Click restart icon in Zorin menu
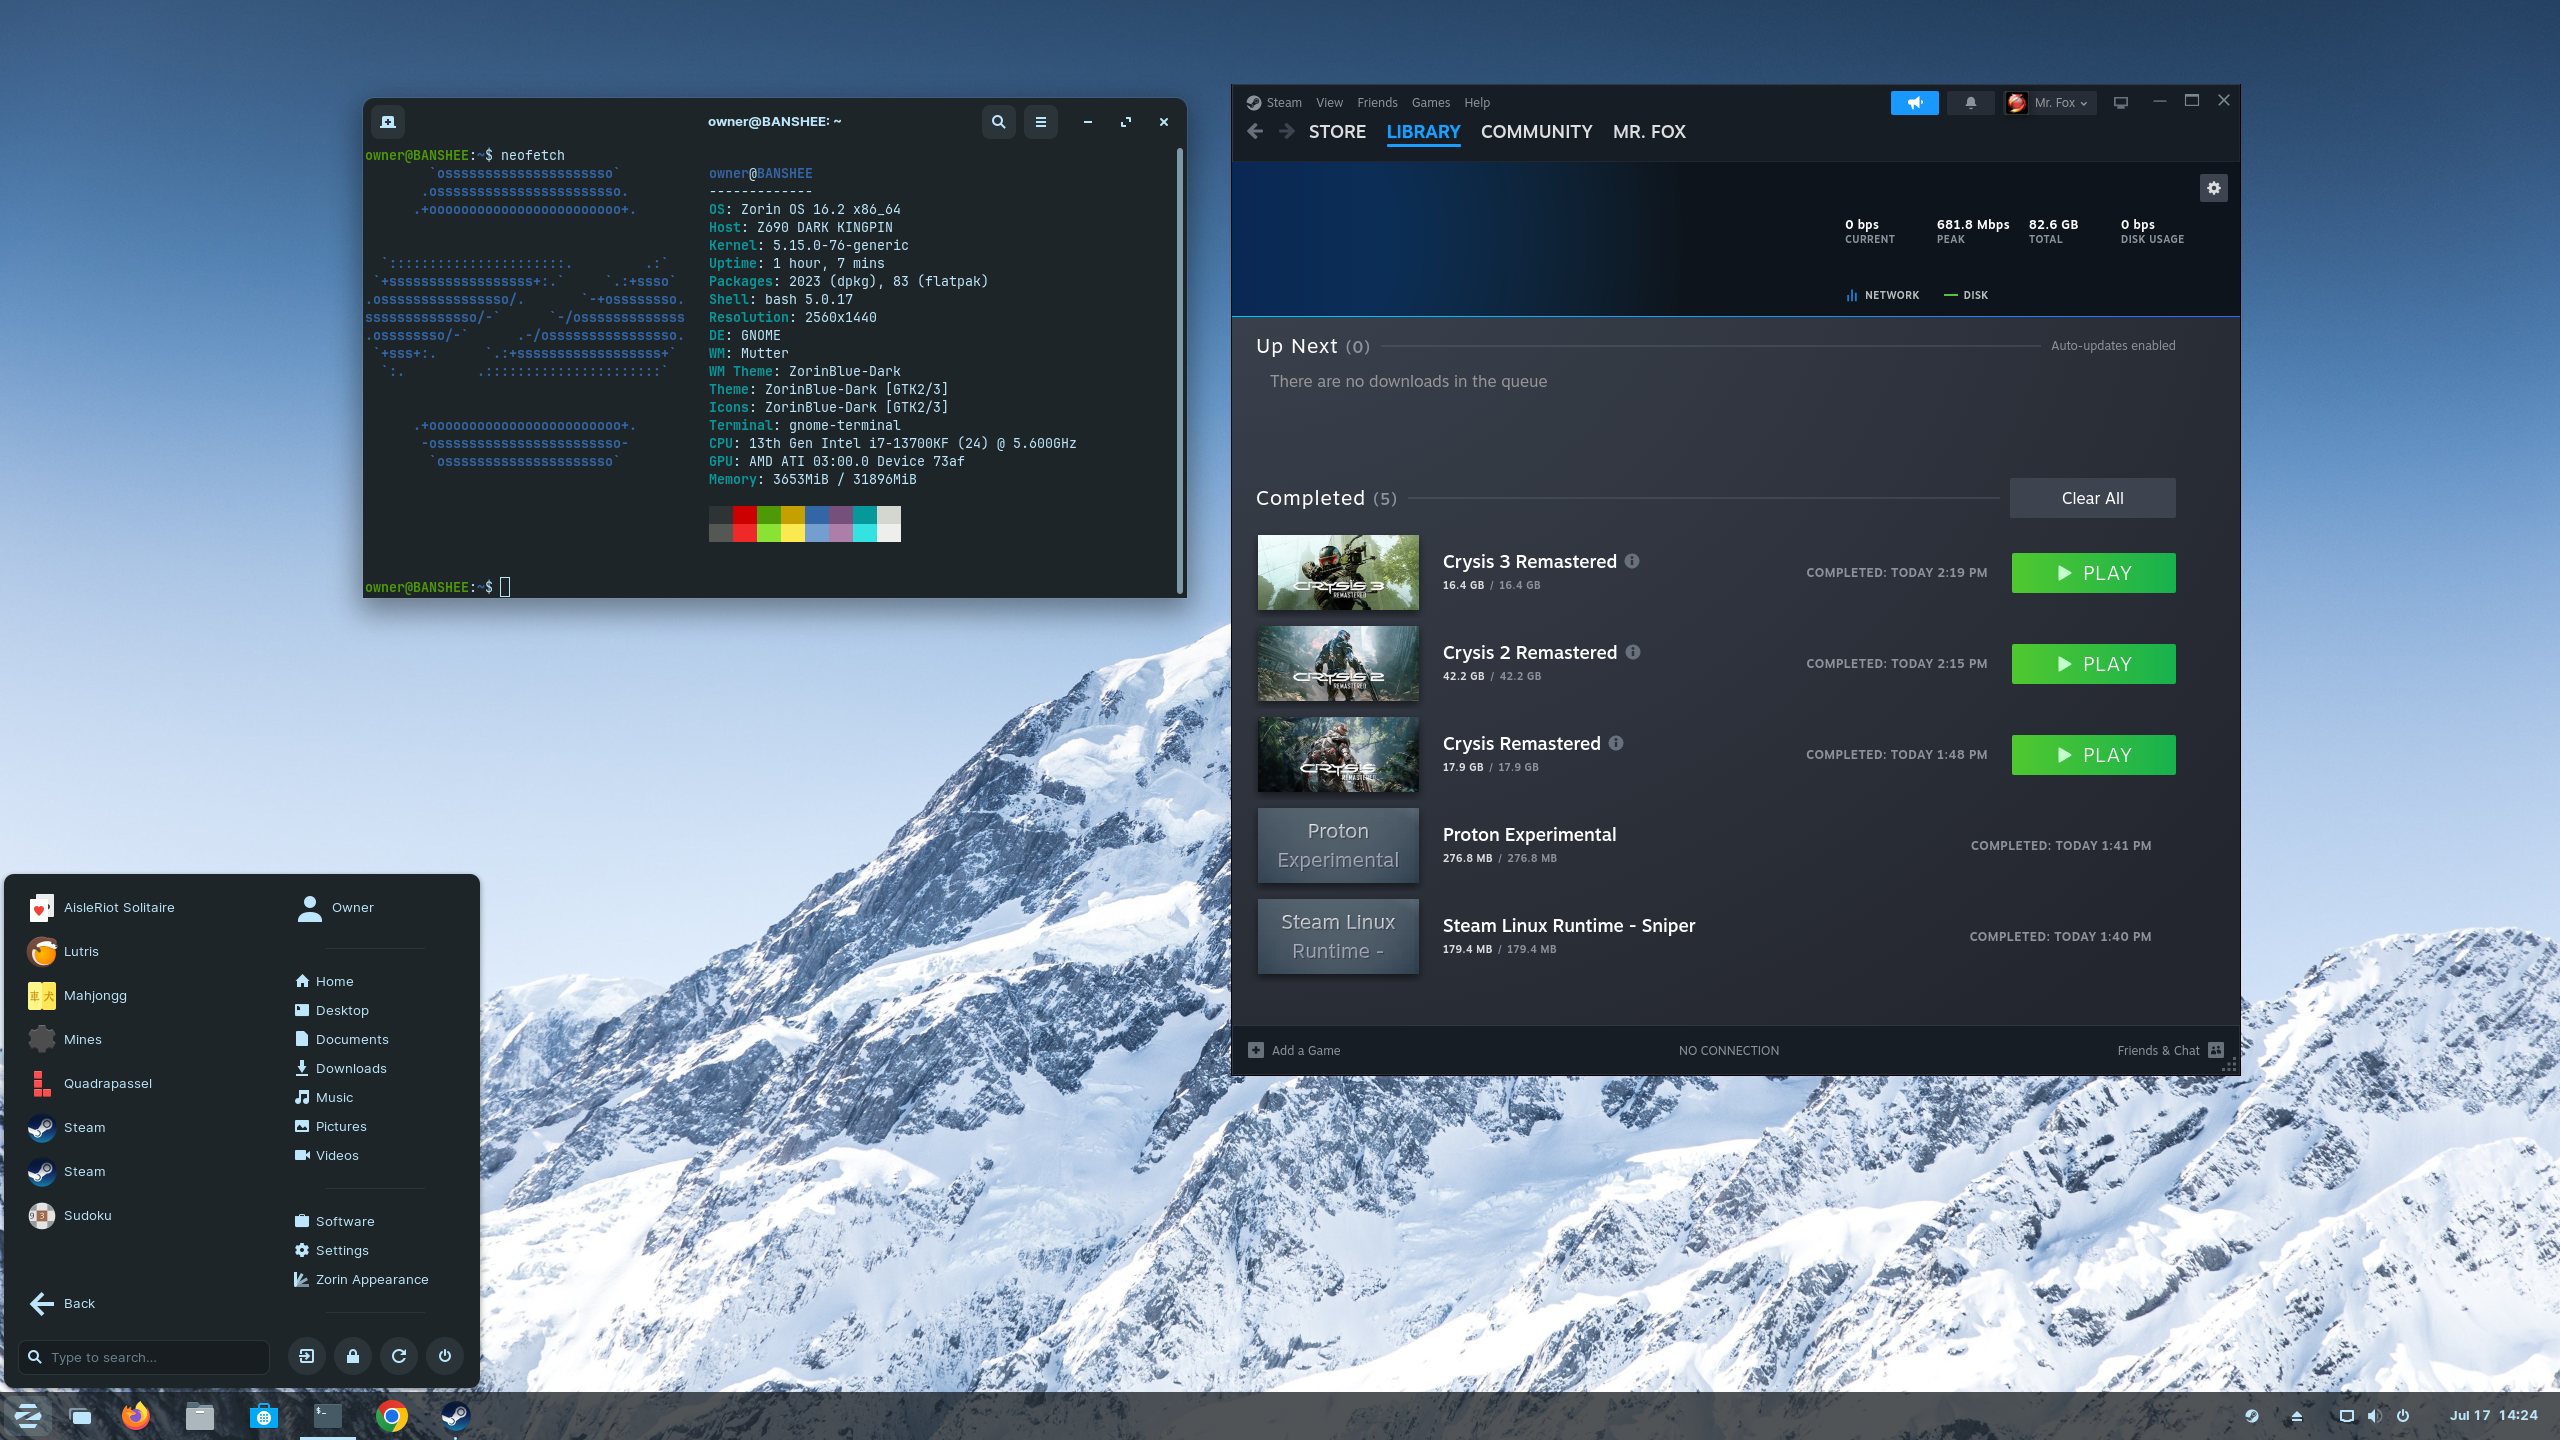The image size is (2560, 1440). pos(399,1356)
